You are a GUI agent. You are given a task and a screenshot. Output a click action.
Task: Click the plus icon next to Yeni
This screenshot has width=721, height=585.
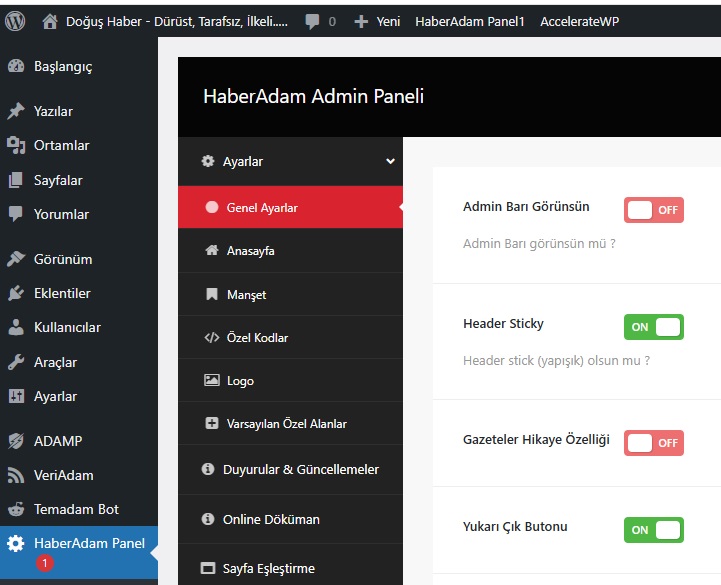361,22
